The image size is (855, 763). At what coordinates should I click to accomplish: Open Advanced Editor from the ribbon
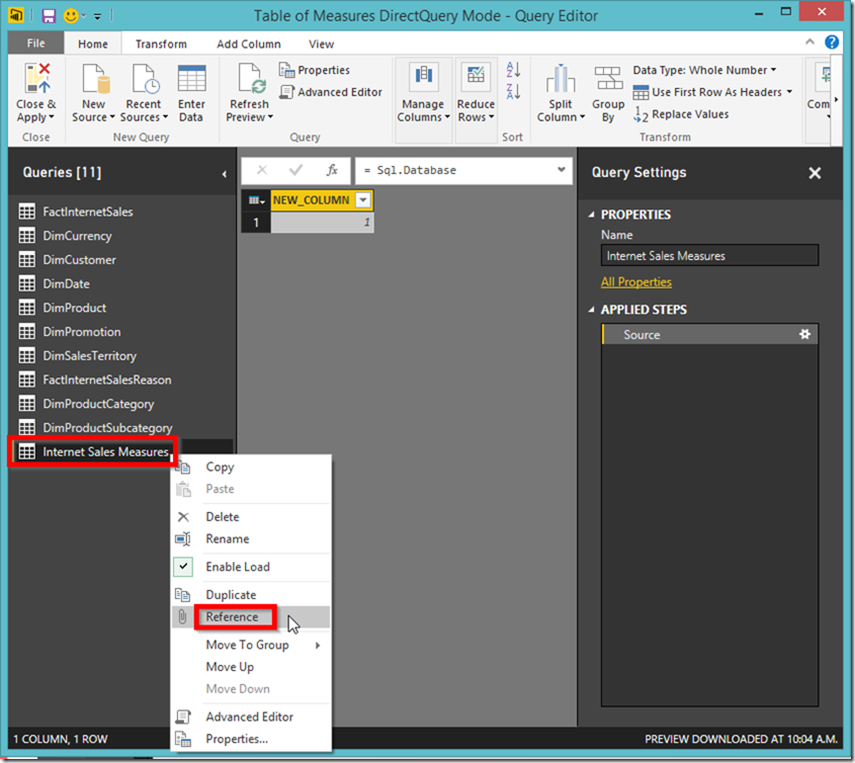pos(331,92)
